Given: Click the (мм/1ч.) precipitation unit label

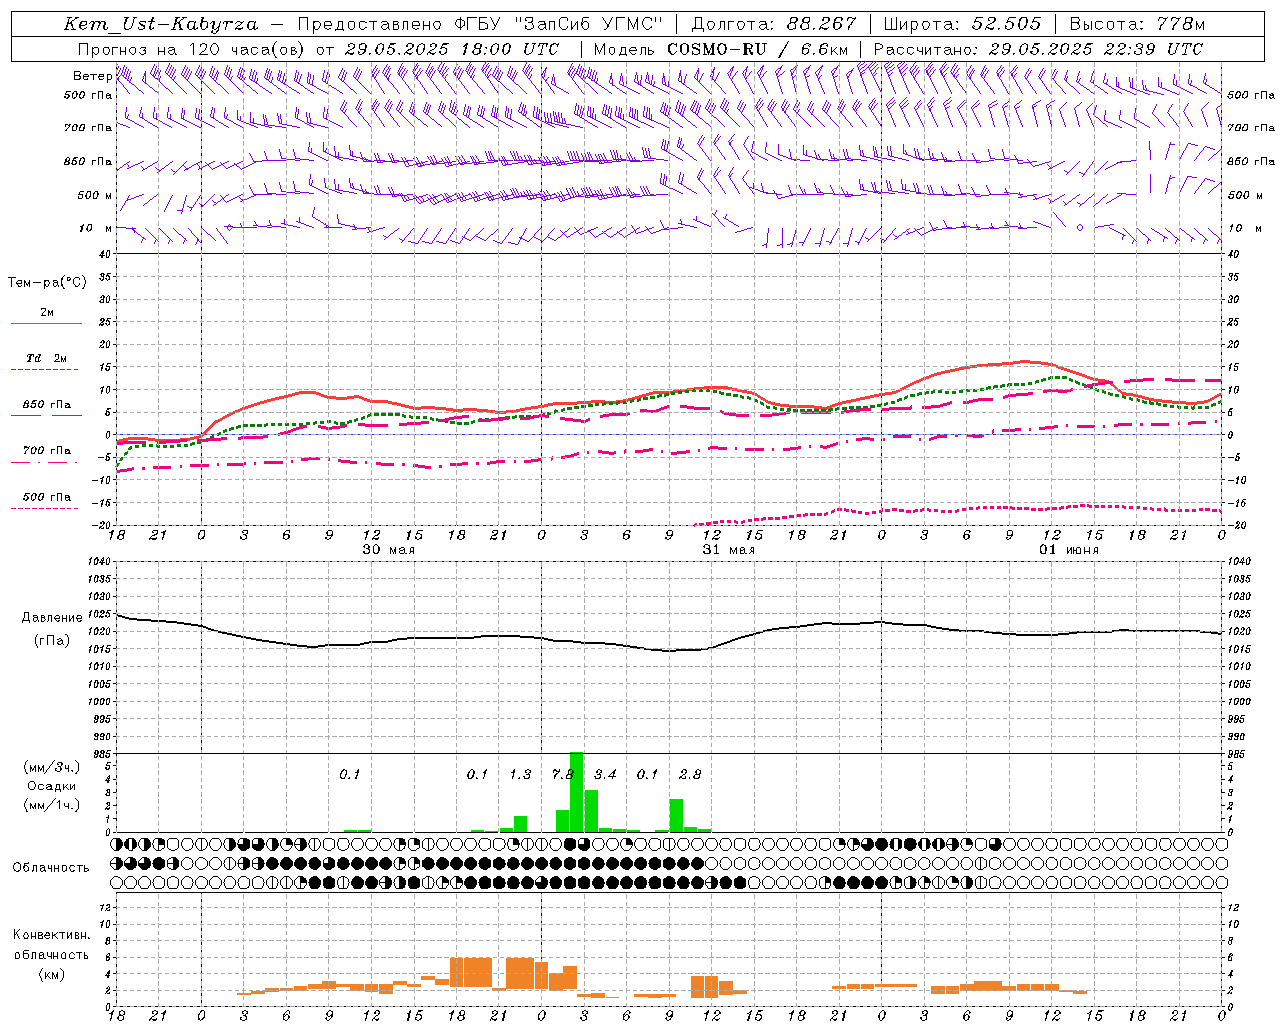Looking at the screenshot, I should click(x=52, y=805).
